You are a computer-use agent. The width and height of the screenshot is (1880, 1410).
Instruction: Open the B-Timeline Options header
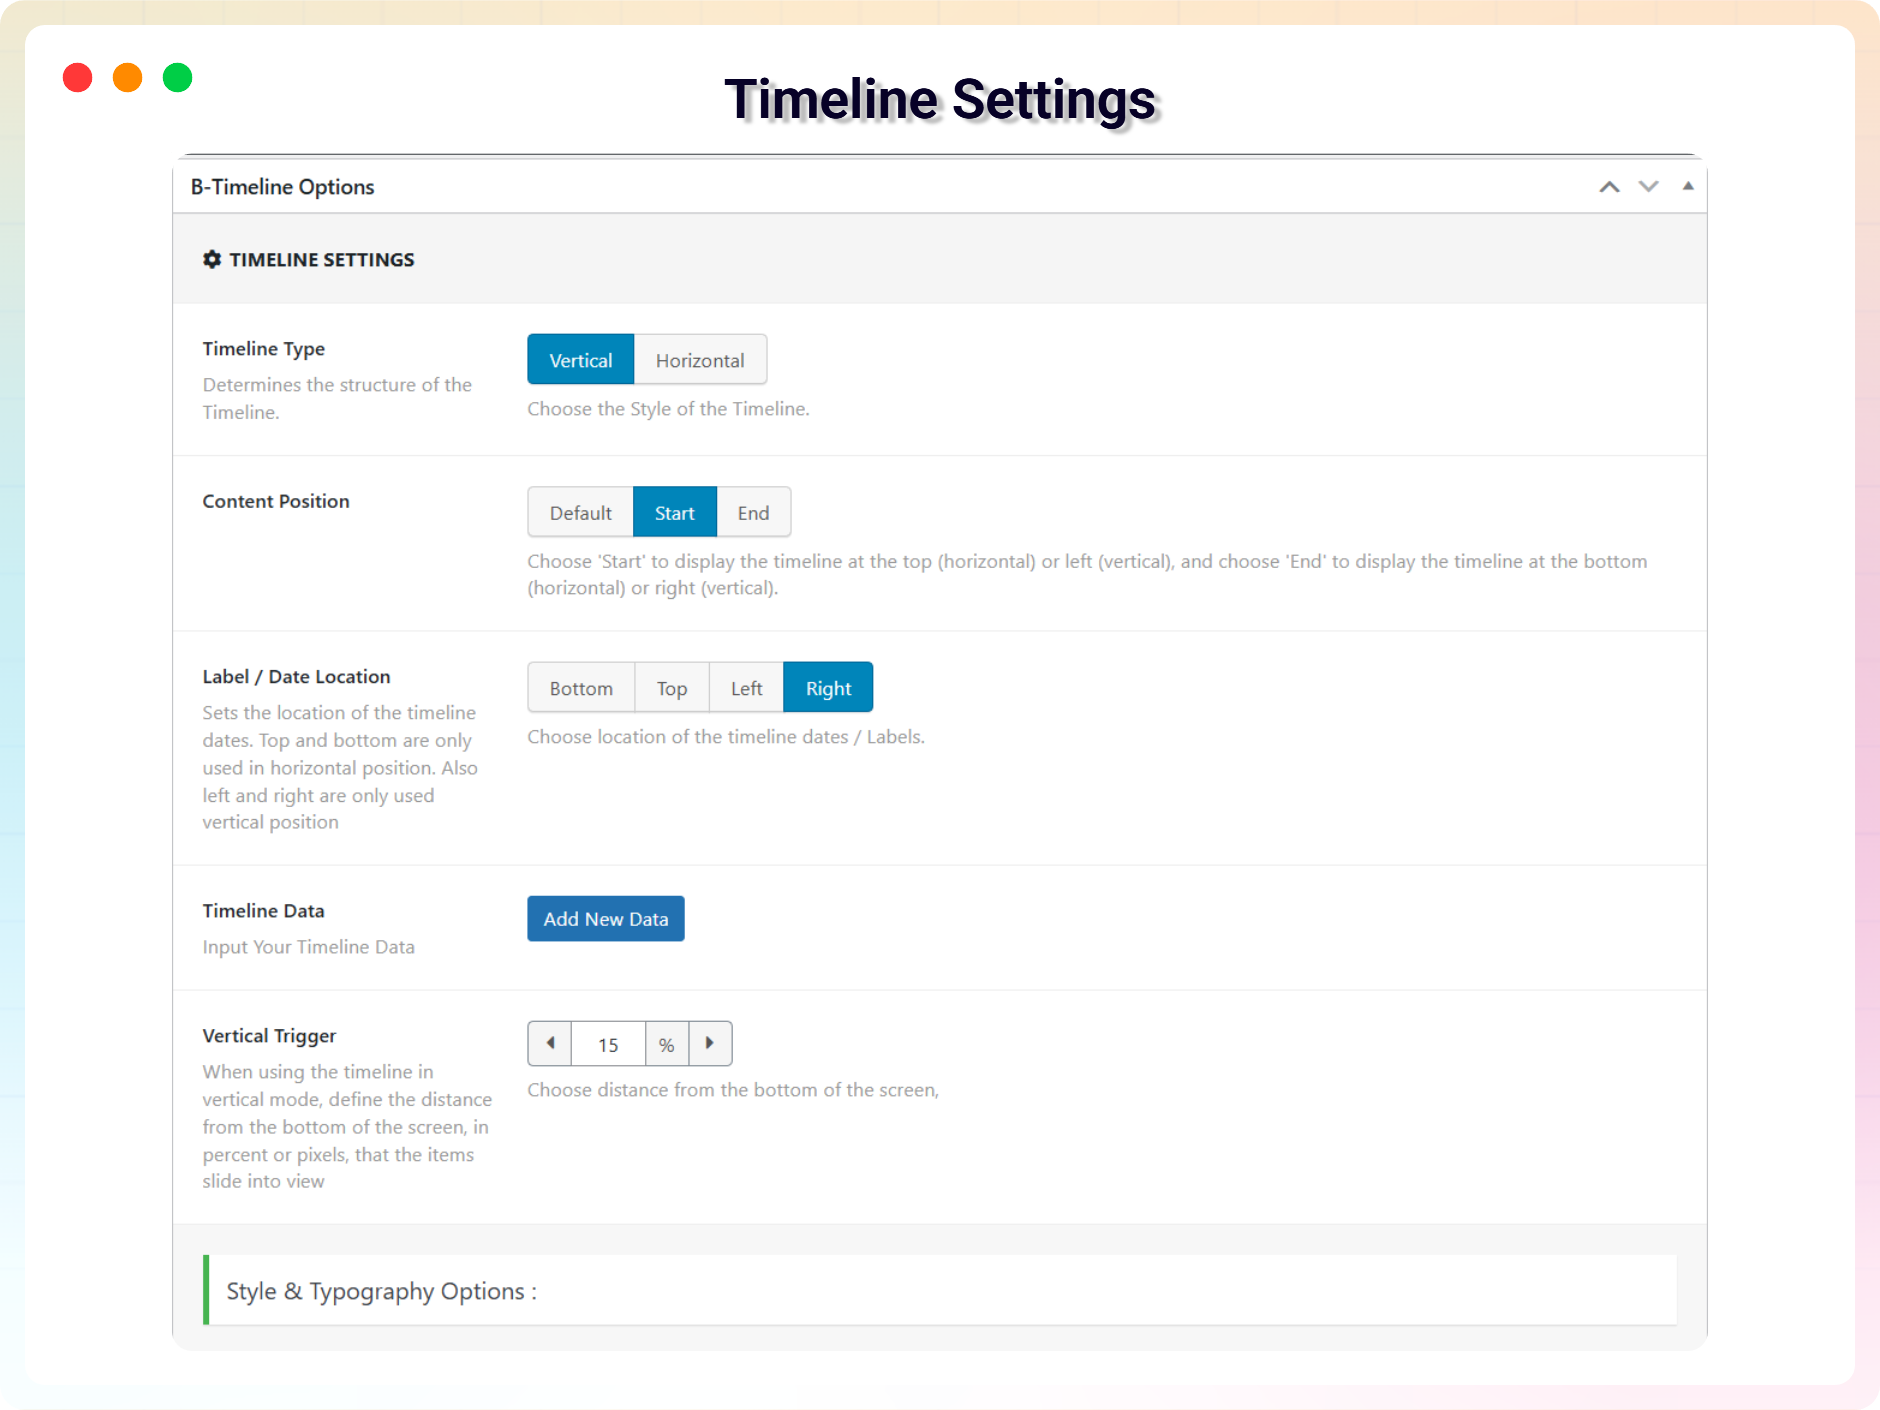pyautogui.click(x=283, y=187)
